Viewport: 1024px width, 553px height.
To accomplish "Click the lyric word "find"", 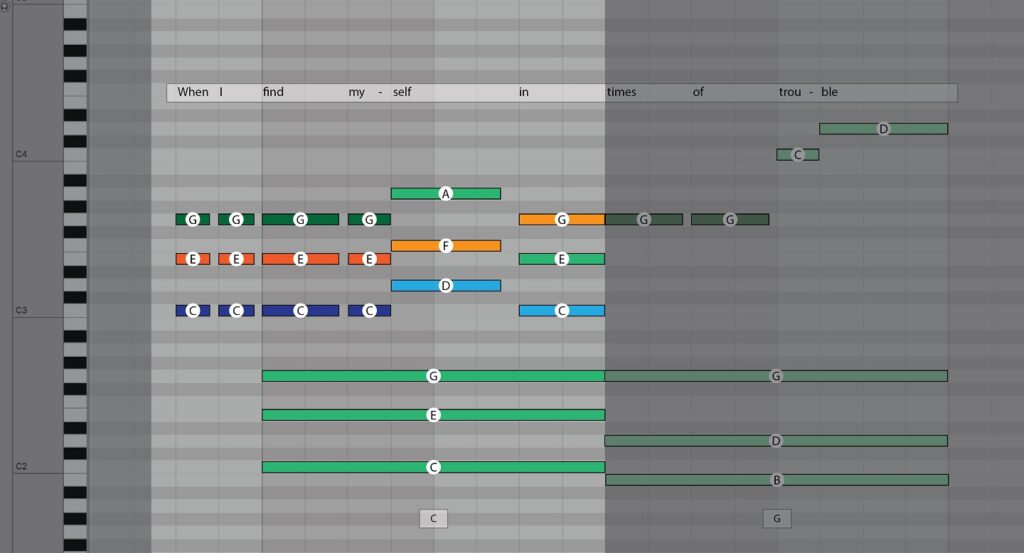I will 273,92.
